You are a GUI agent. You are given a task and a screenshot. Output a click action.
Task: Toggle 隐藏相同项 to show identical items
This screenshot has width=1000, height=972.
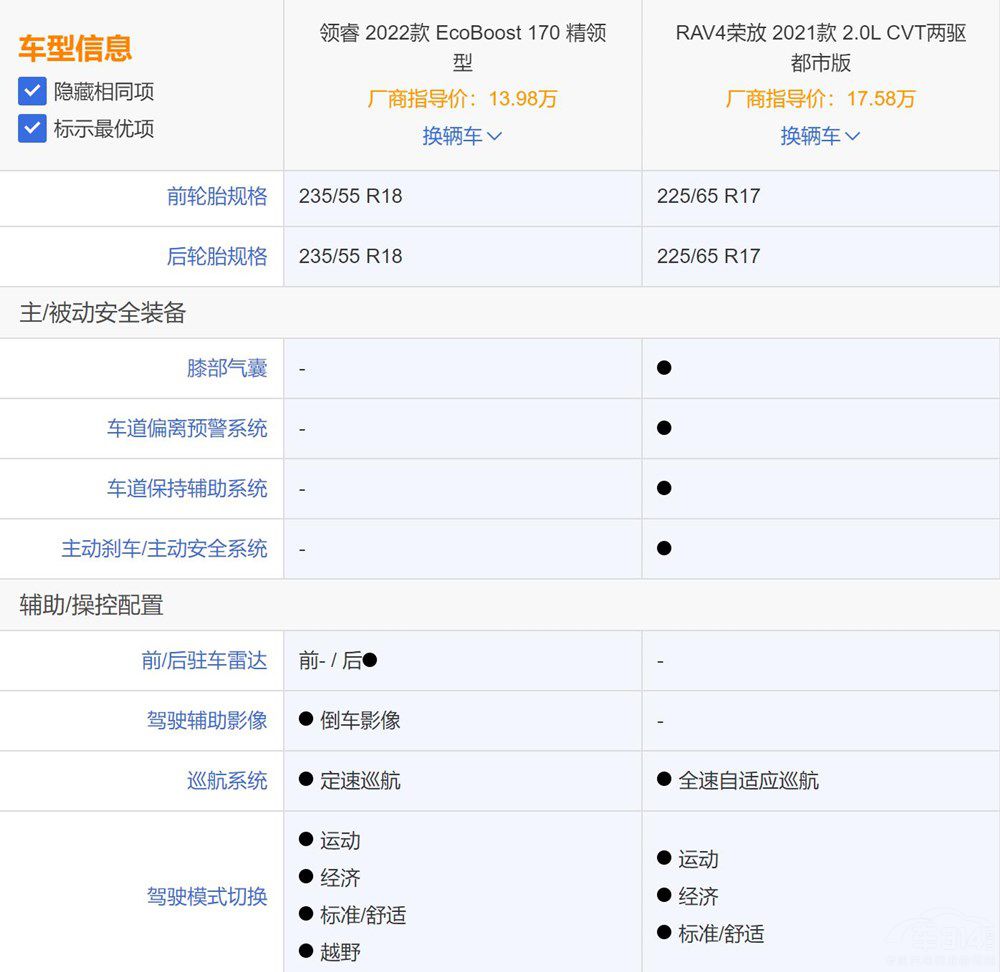coord(31,91)
